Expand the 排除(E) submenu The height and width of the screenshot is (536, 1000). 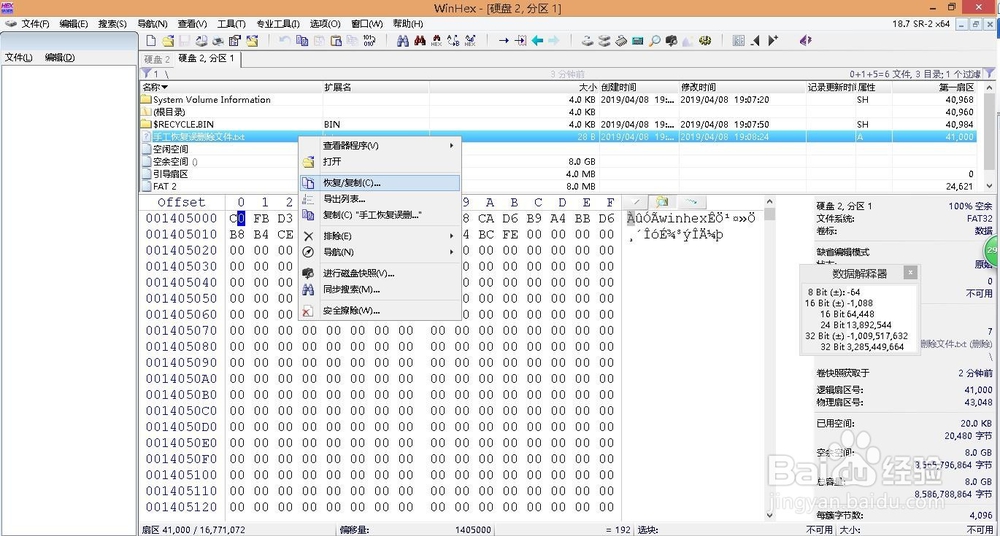(380, 235)
